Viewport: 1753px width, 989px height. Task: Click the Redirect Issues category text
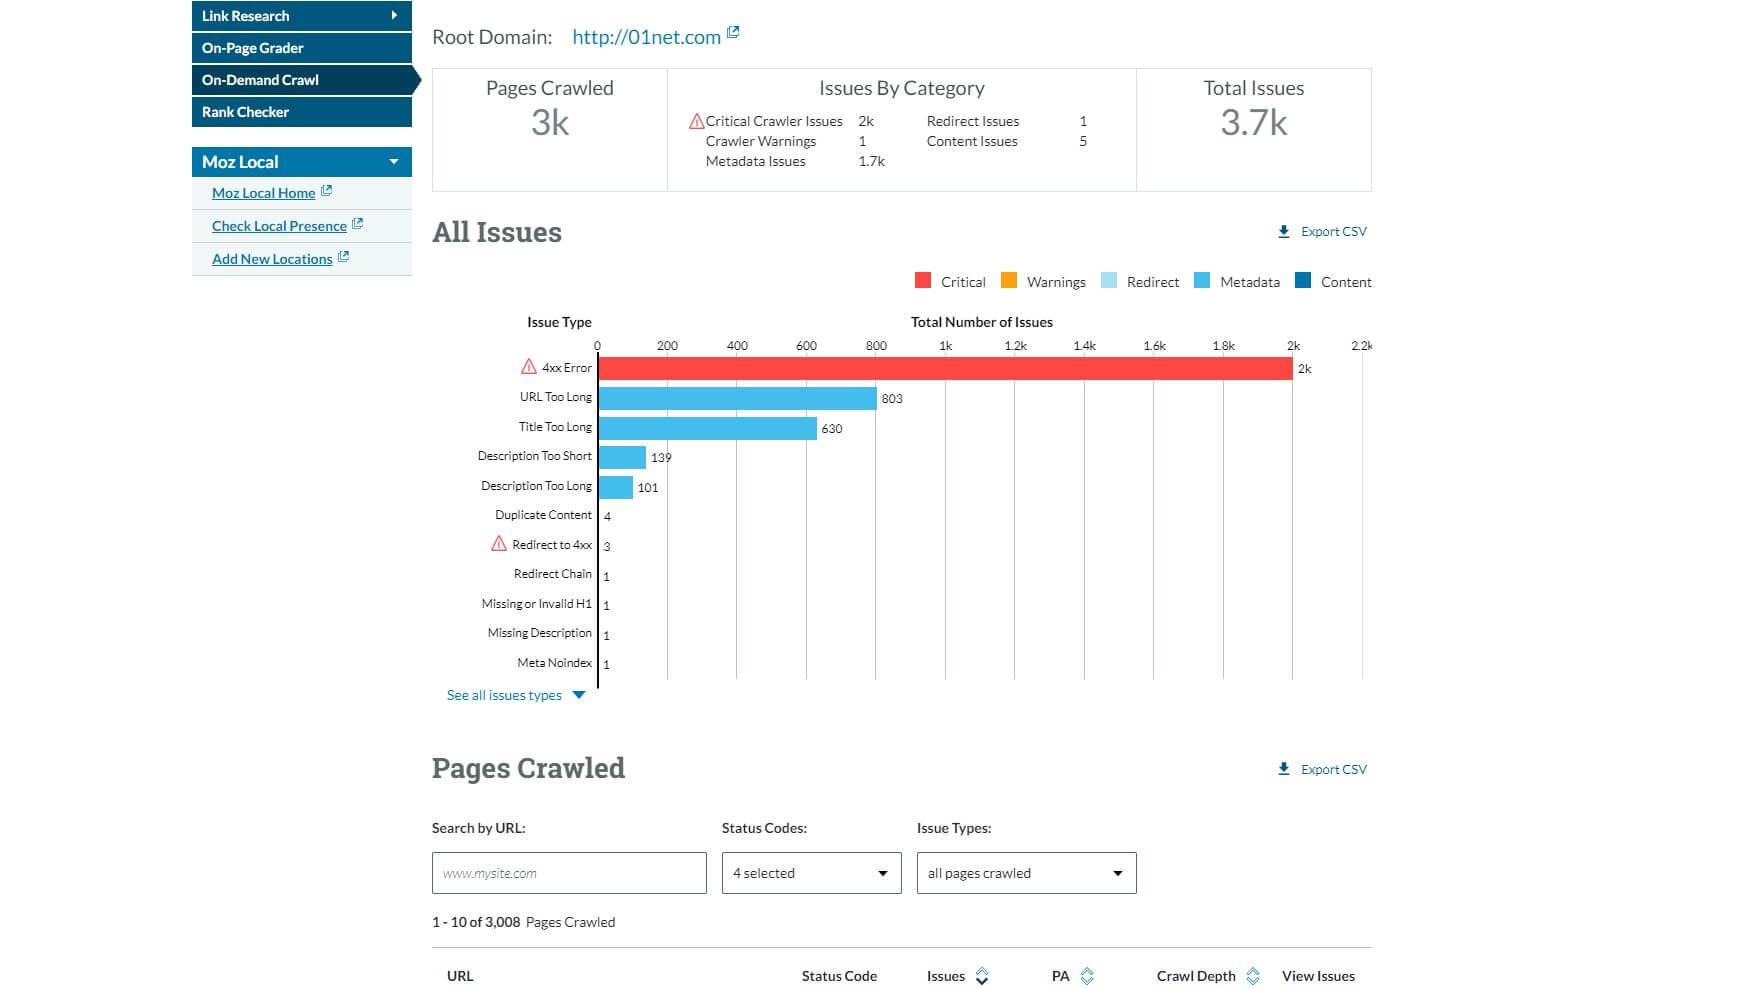pyautogui.click(x=973, y=121)
